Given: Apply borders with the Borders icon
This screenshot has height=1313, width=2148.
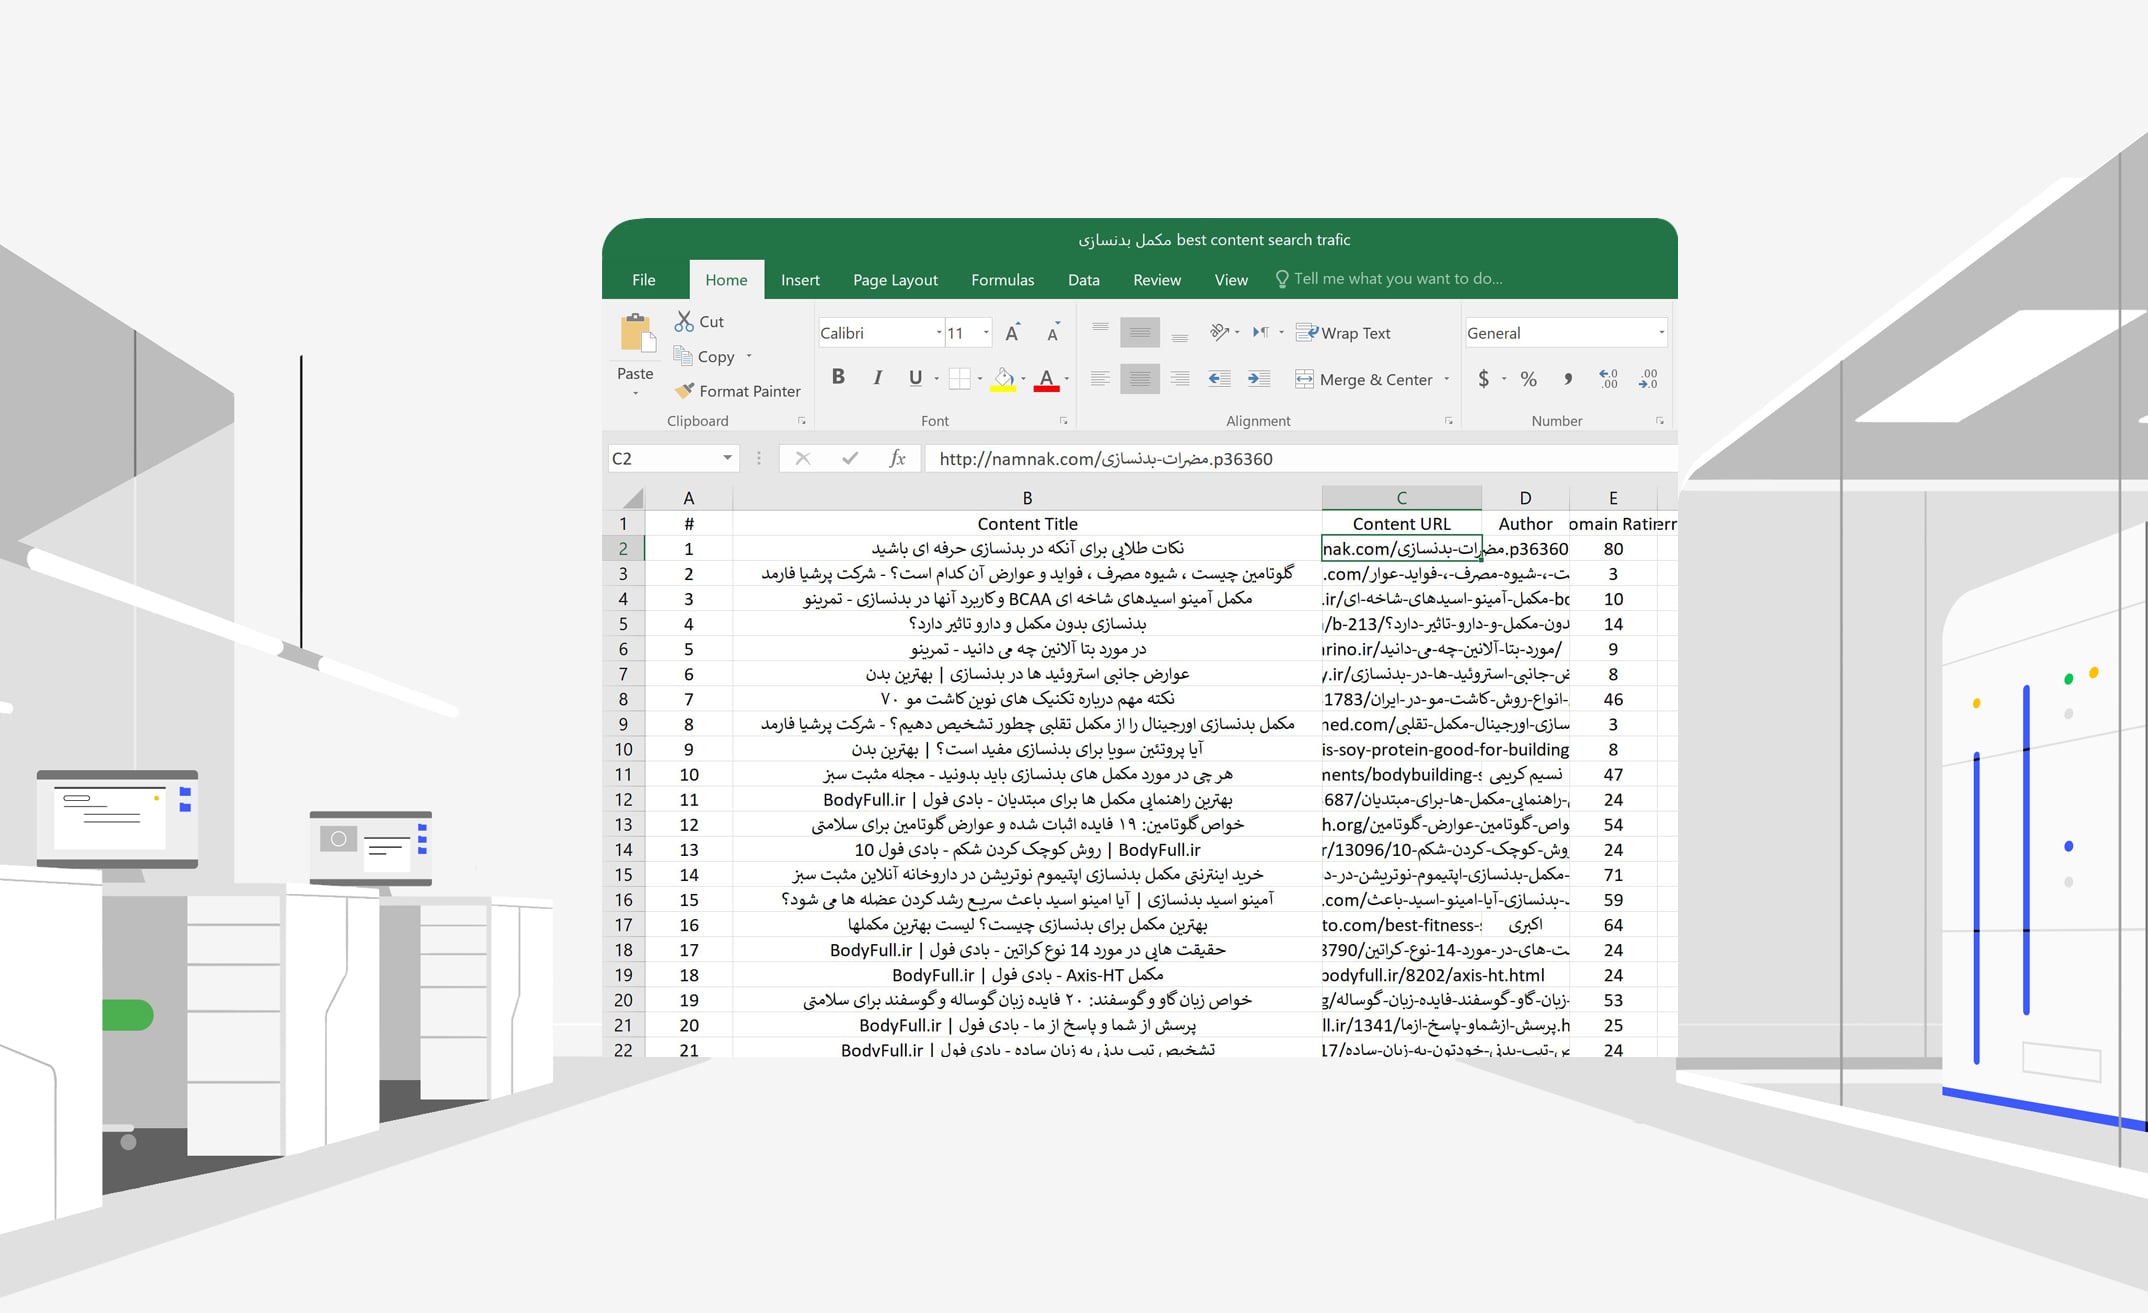Looking at the screenshot, I should [x=959, y=378].
